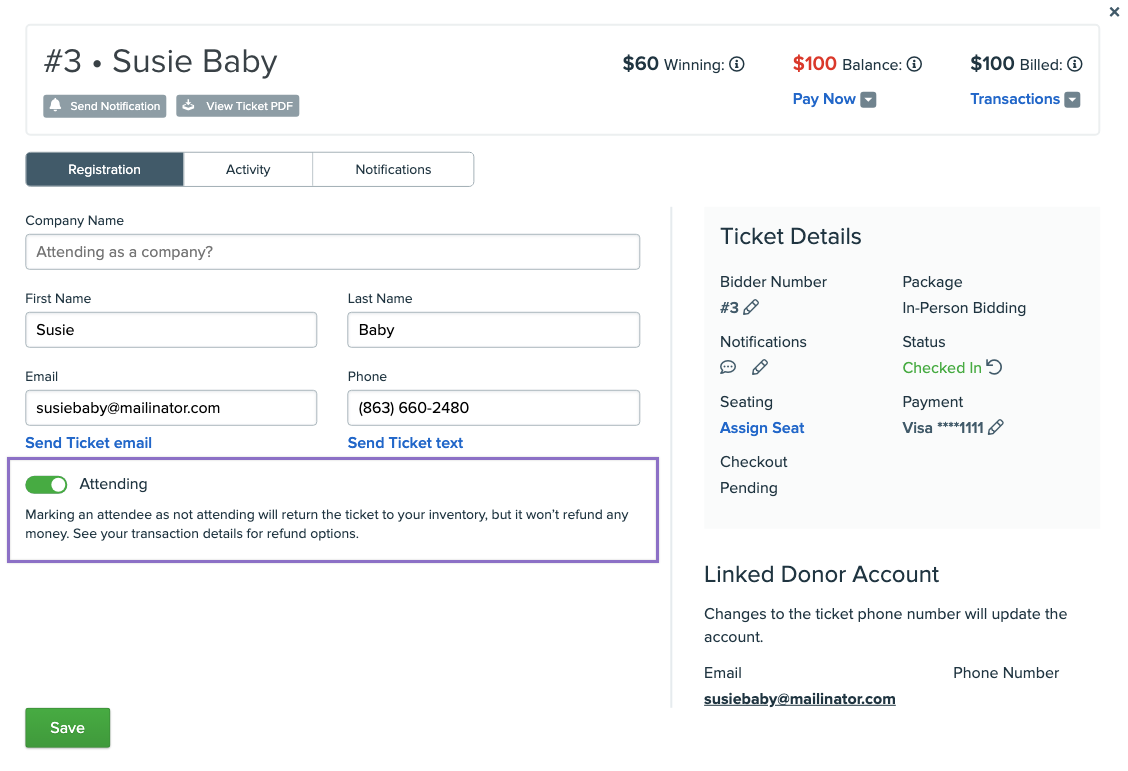Screen dimensions: 1128x771
Task: Open the Pay Now link
Action: point(824,99)
